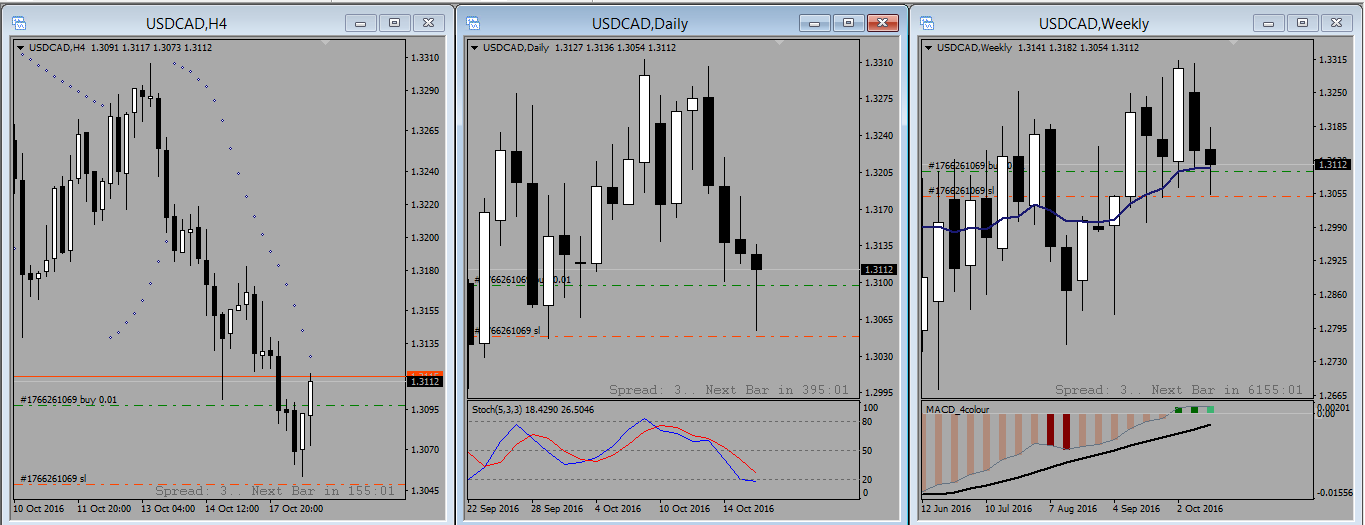Viewport: 1365px width, 525px height.
Task: Click the chart icon in the USDCAD,Daily title bar
Action: point(474,22)
